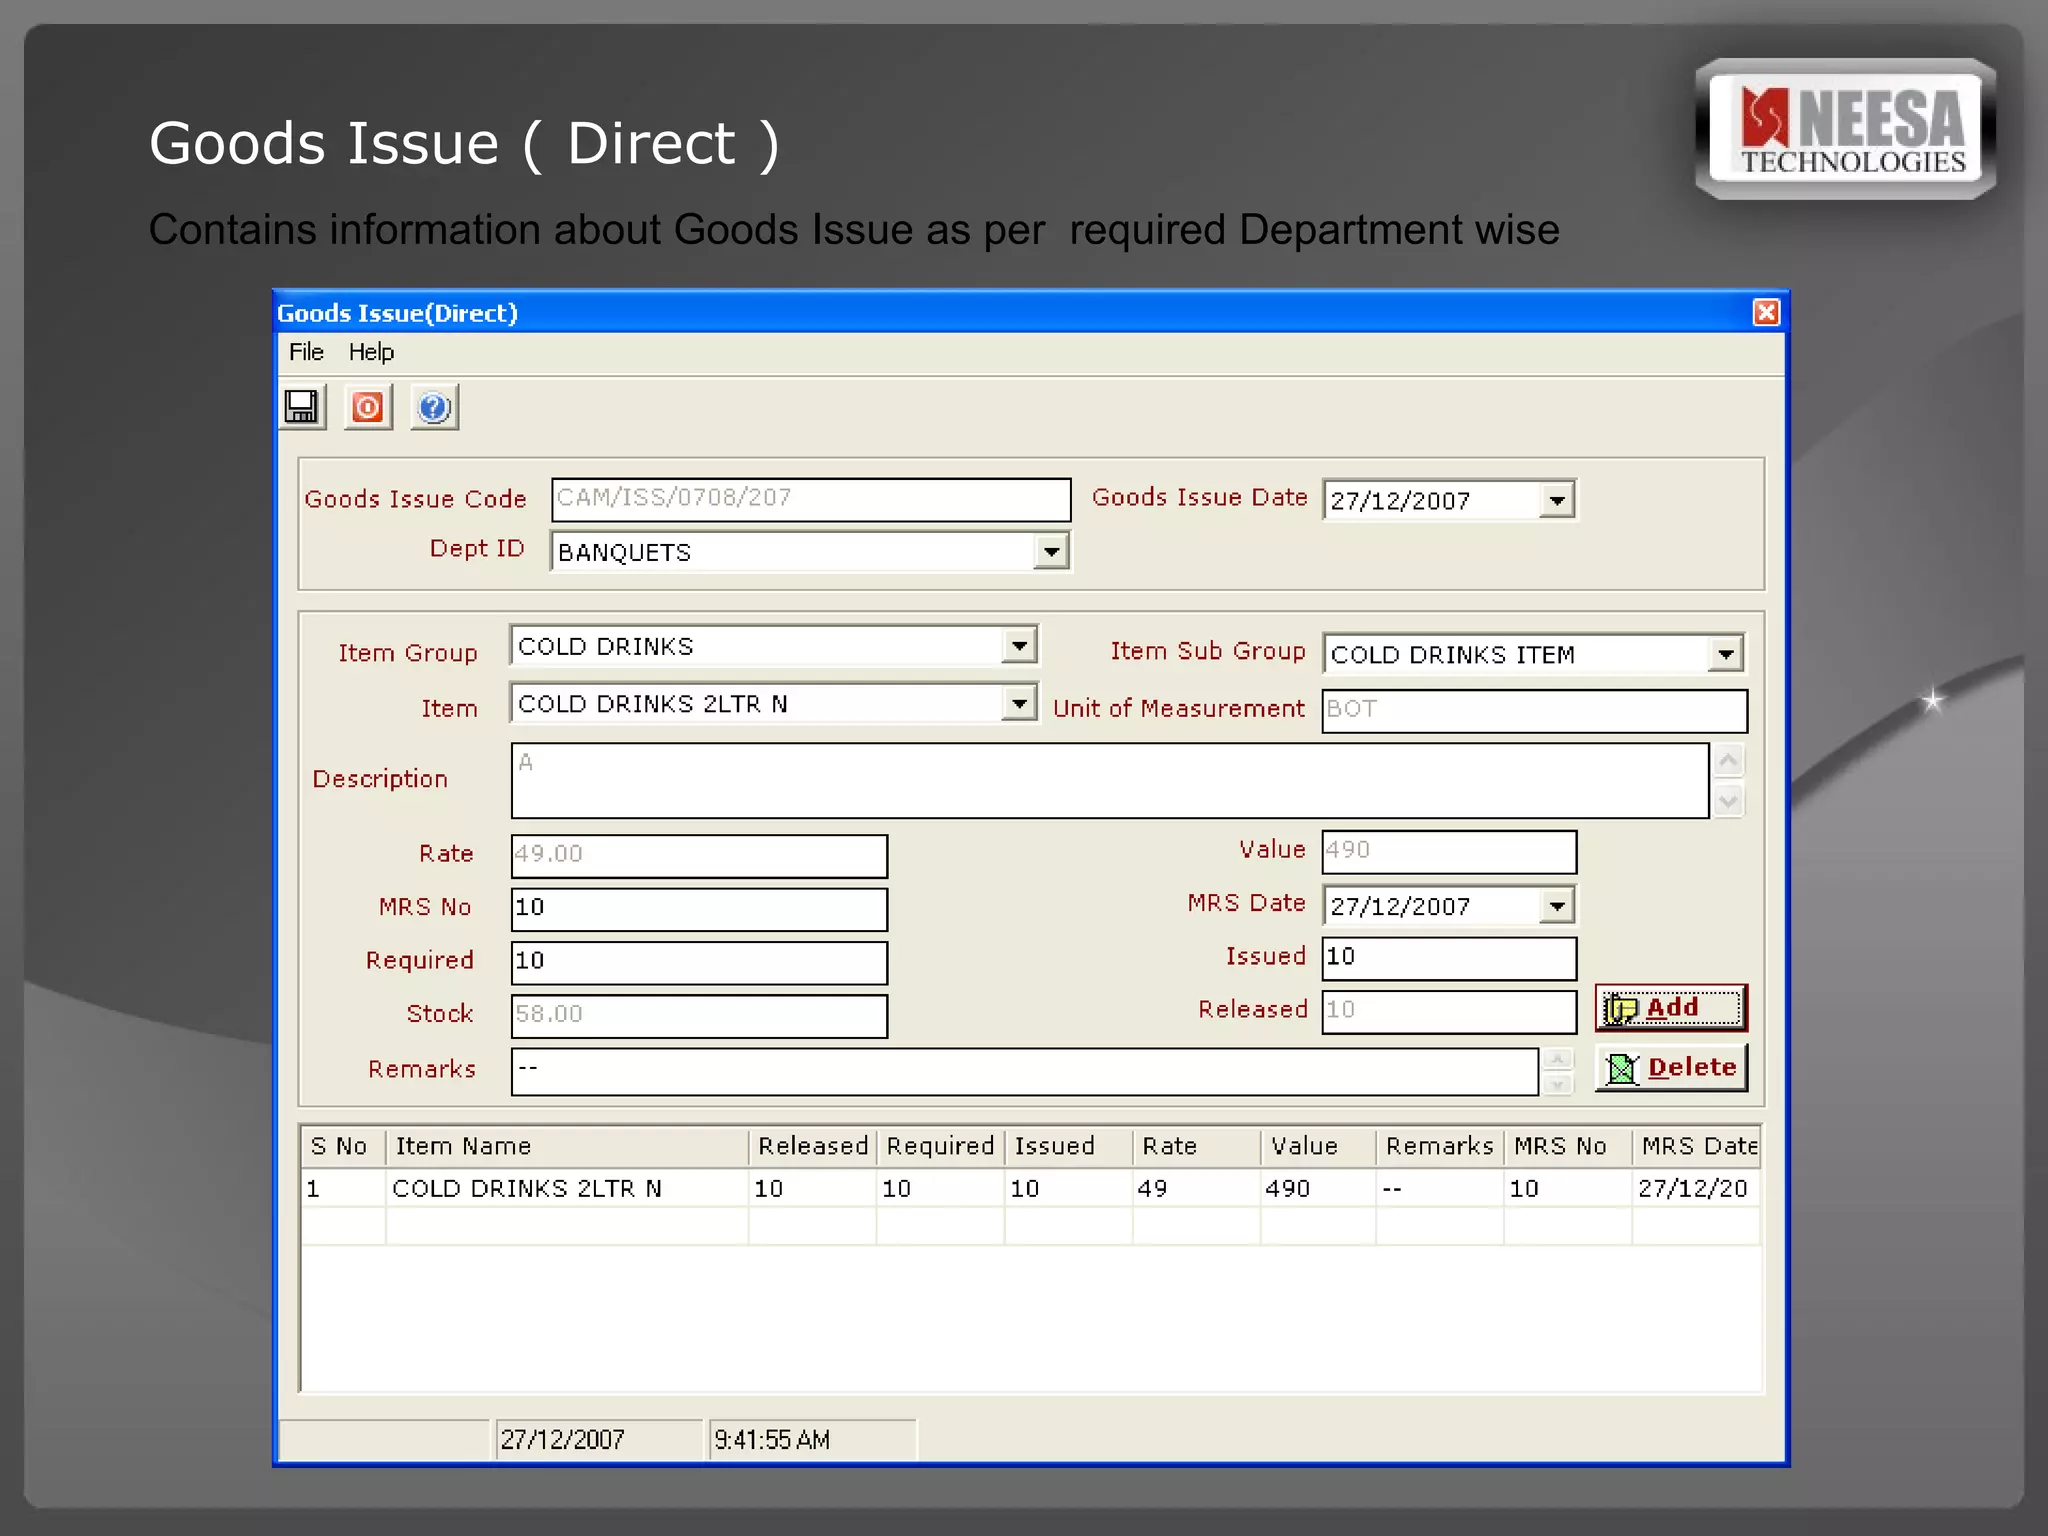Click the red power exit toolbar icon
The image size is (2048, 1536).
point(368,407)
